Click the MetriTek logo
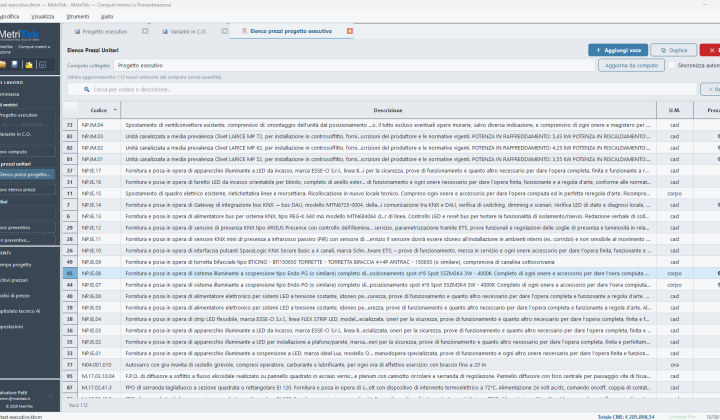This screenshot has width=720, height=420. 20,35
